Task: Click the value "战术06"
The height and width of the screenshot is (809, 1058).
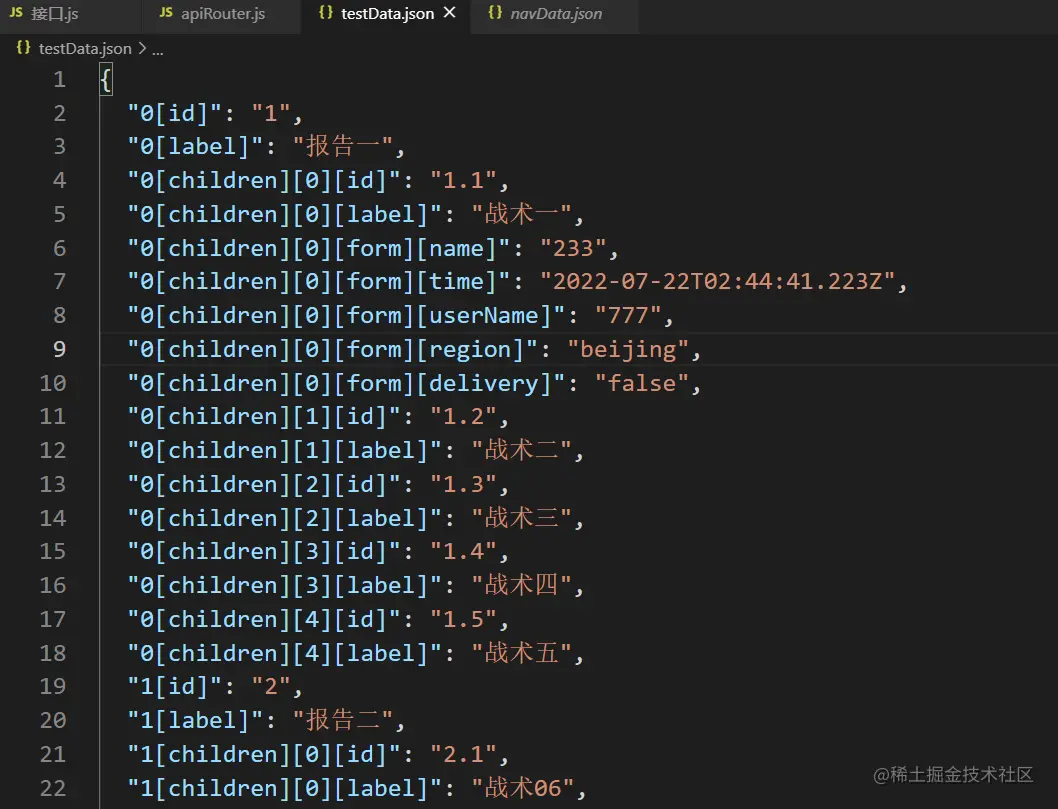Action: 522,787
